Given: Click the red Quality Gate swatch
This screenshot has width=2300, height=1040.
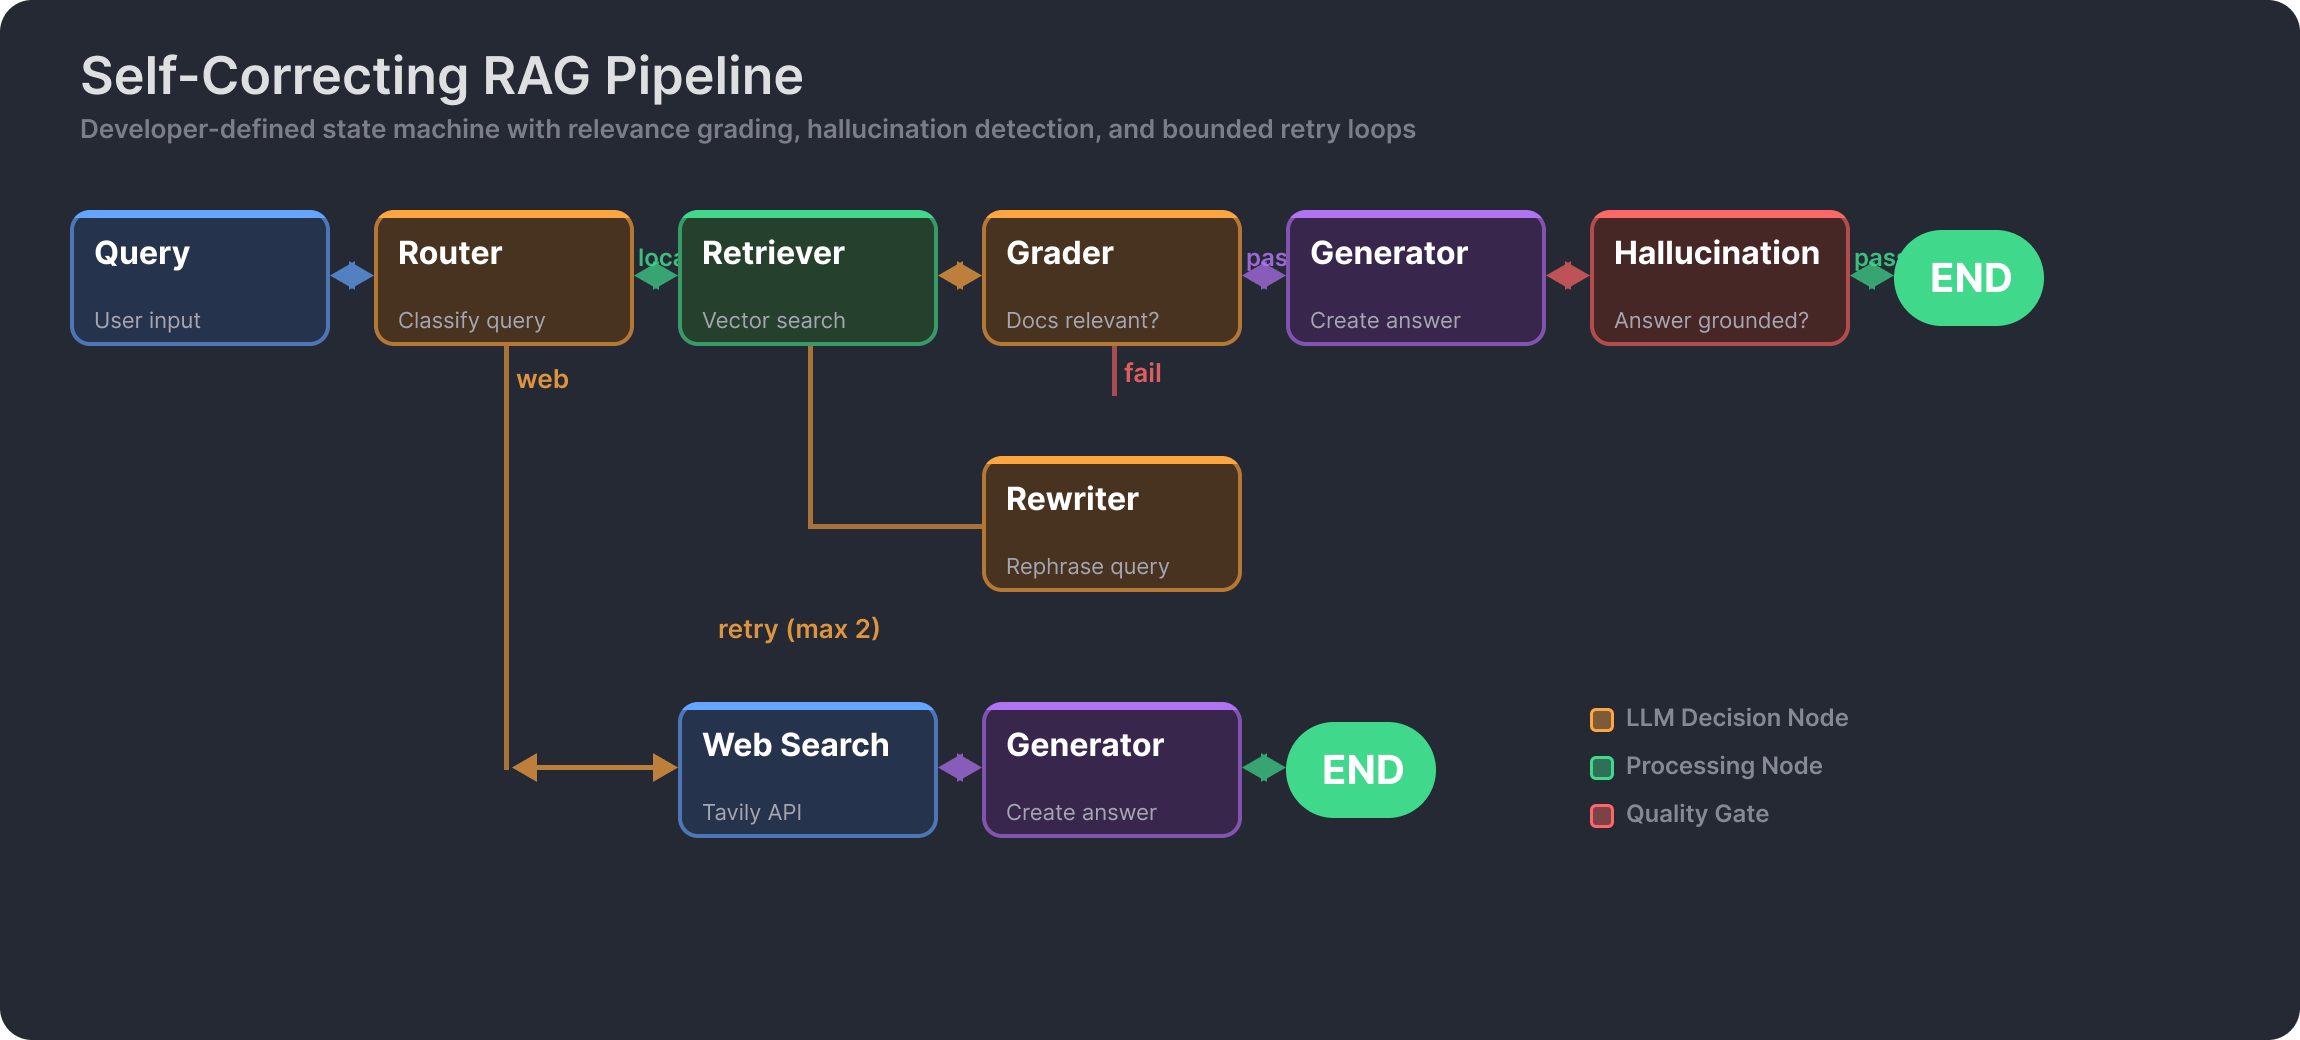Looking at the screenshot, I should [x=1602, y=815].
